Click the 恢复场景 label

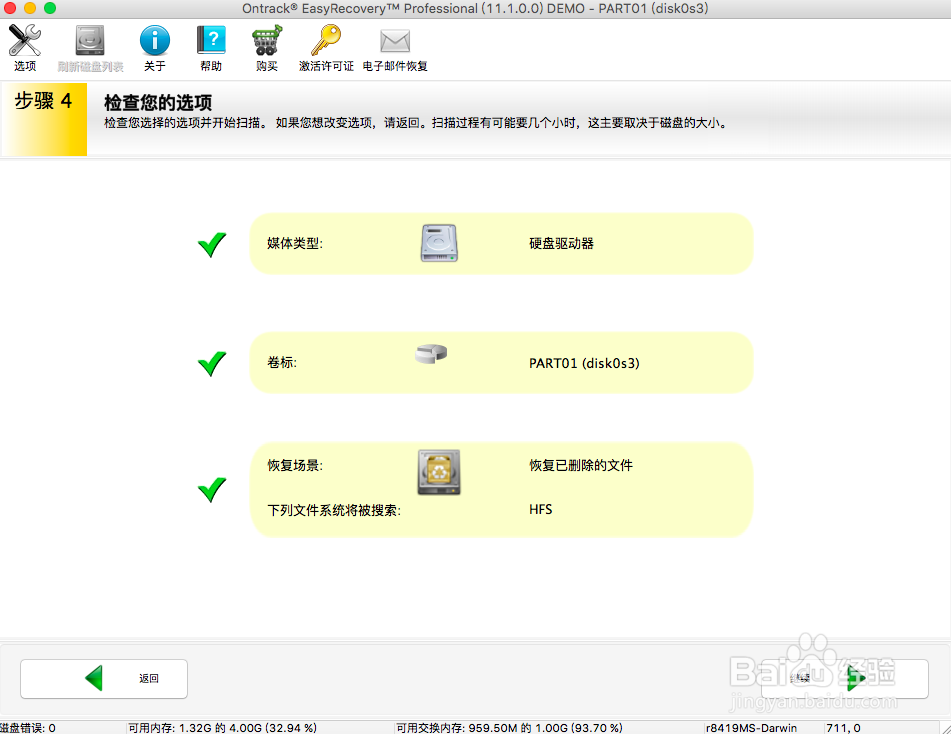tap(295, 465)
